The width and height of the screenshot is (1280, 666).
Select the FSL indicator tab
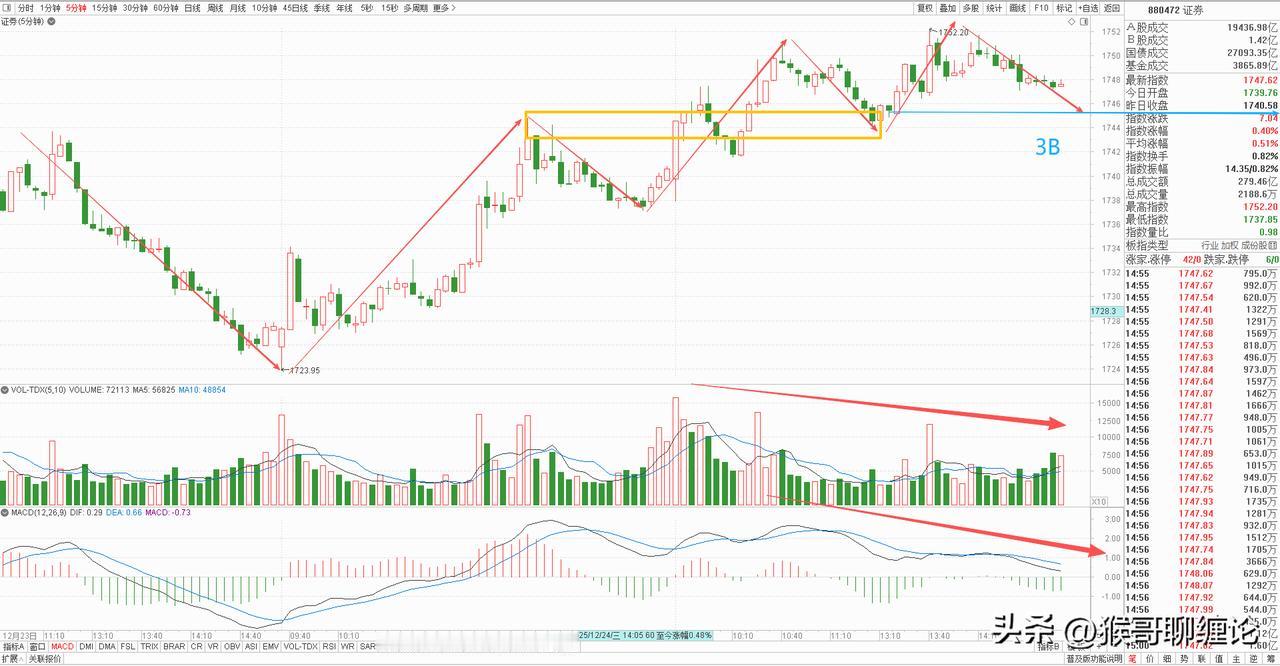pyautogui.click(x=128, y=646)
